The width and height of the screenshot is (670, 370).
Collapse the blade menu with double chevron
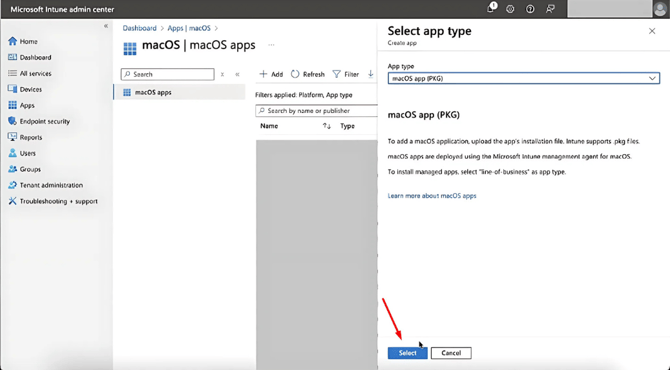(237, 74)
